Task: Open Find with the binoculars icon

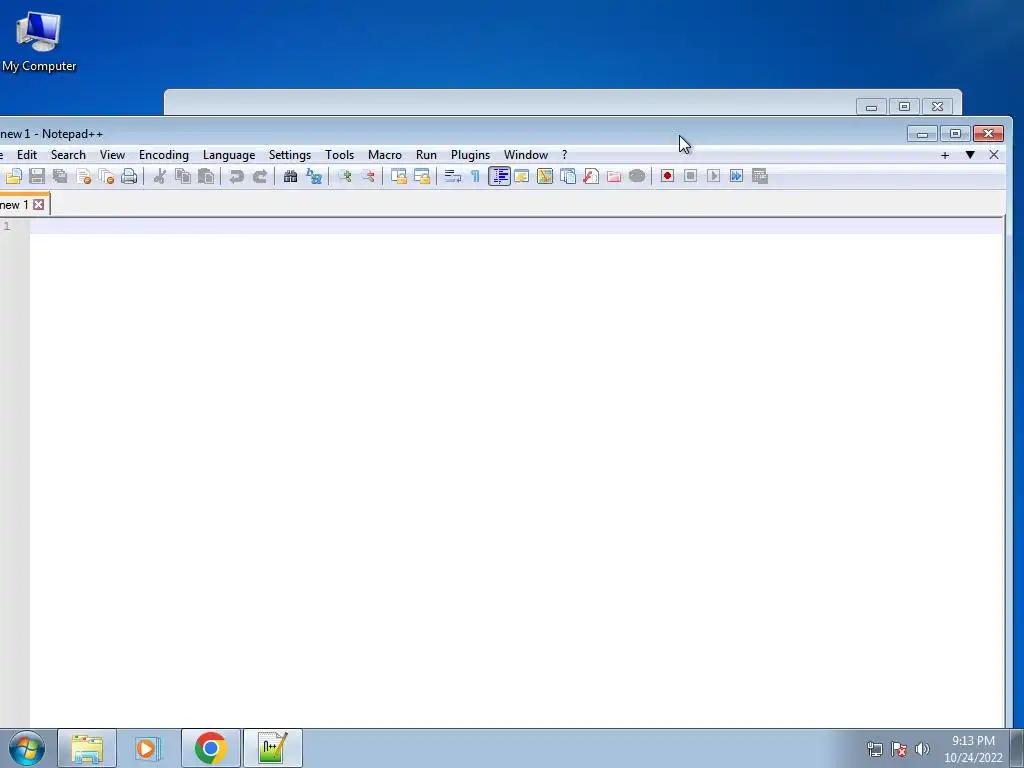Action: [291, 176]
